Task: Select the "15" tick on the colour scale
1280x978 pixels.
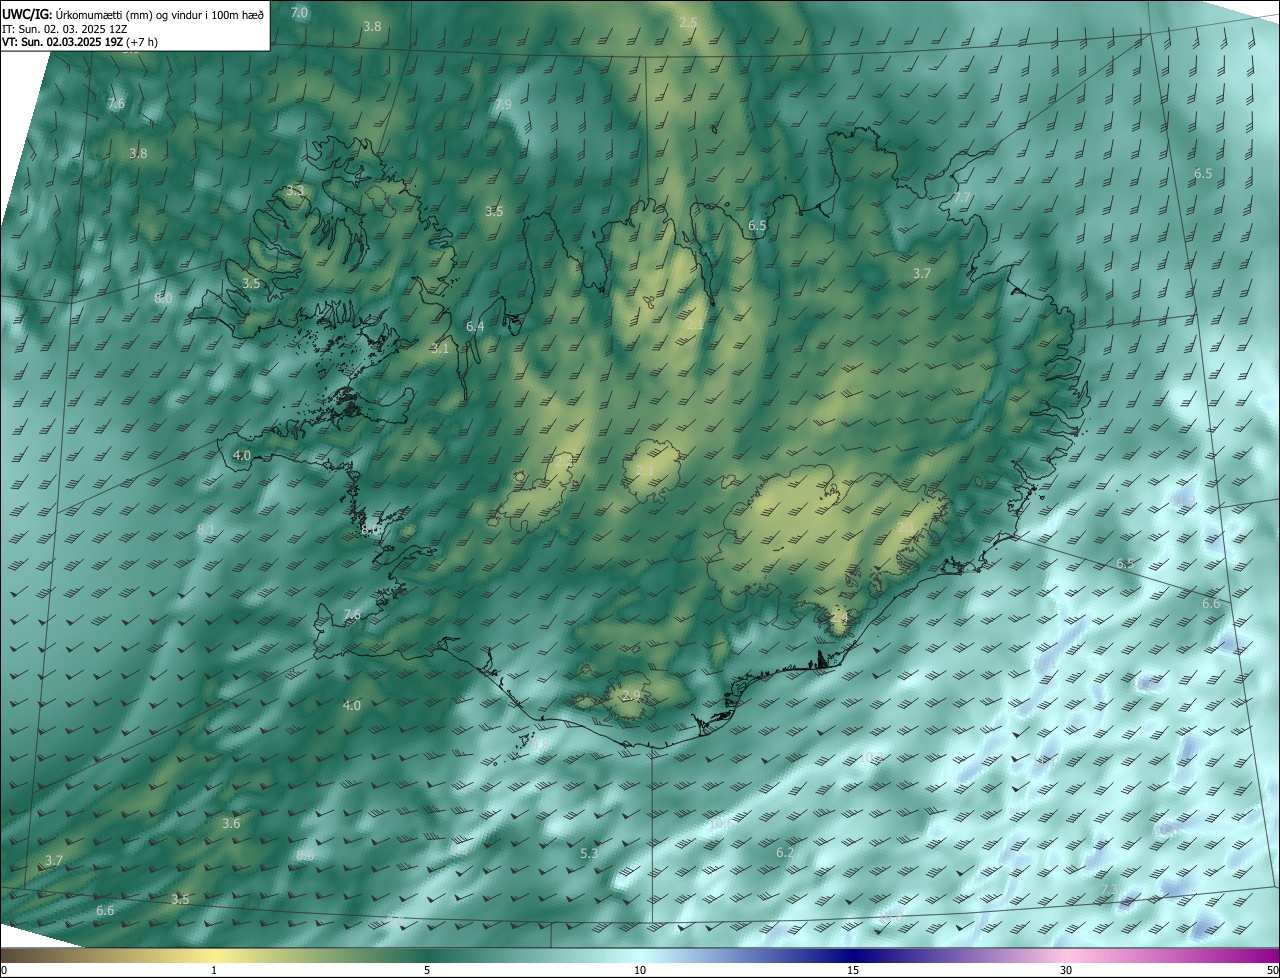Action: tap(853, 970)
